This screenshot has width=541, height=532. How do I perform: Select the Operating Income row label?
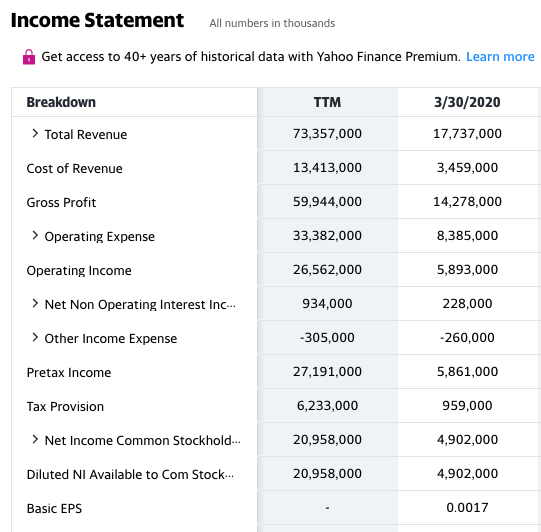tap(79, 270)
